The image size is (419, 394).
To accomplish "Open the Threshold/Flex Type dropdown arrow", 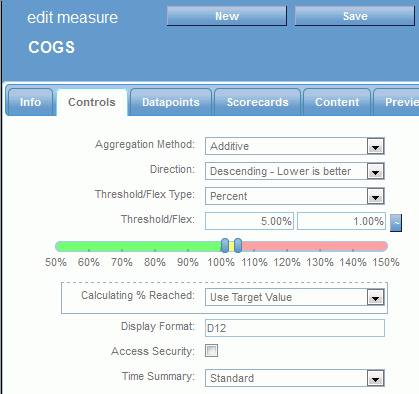I will pos(376,196).
